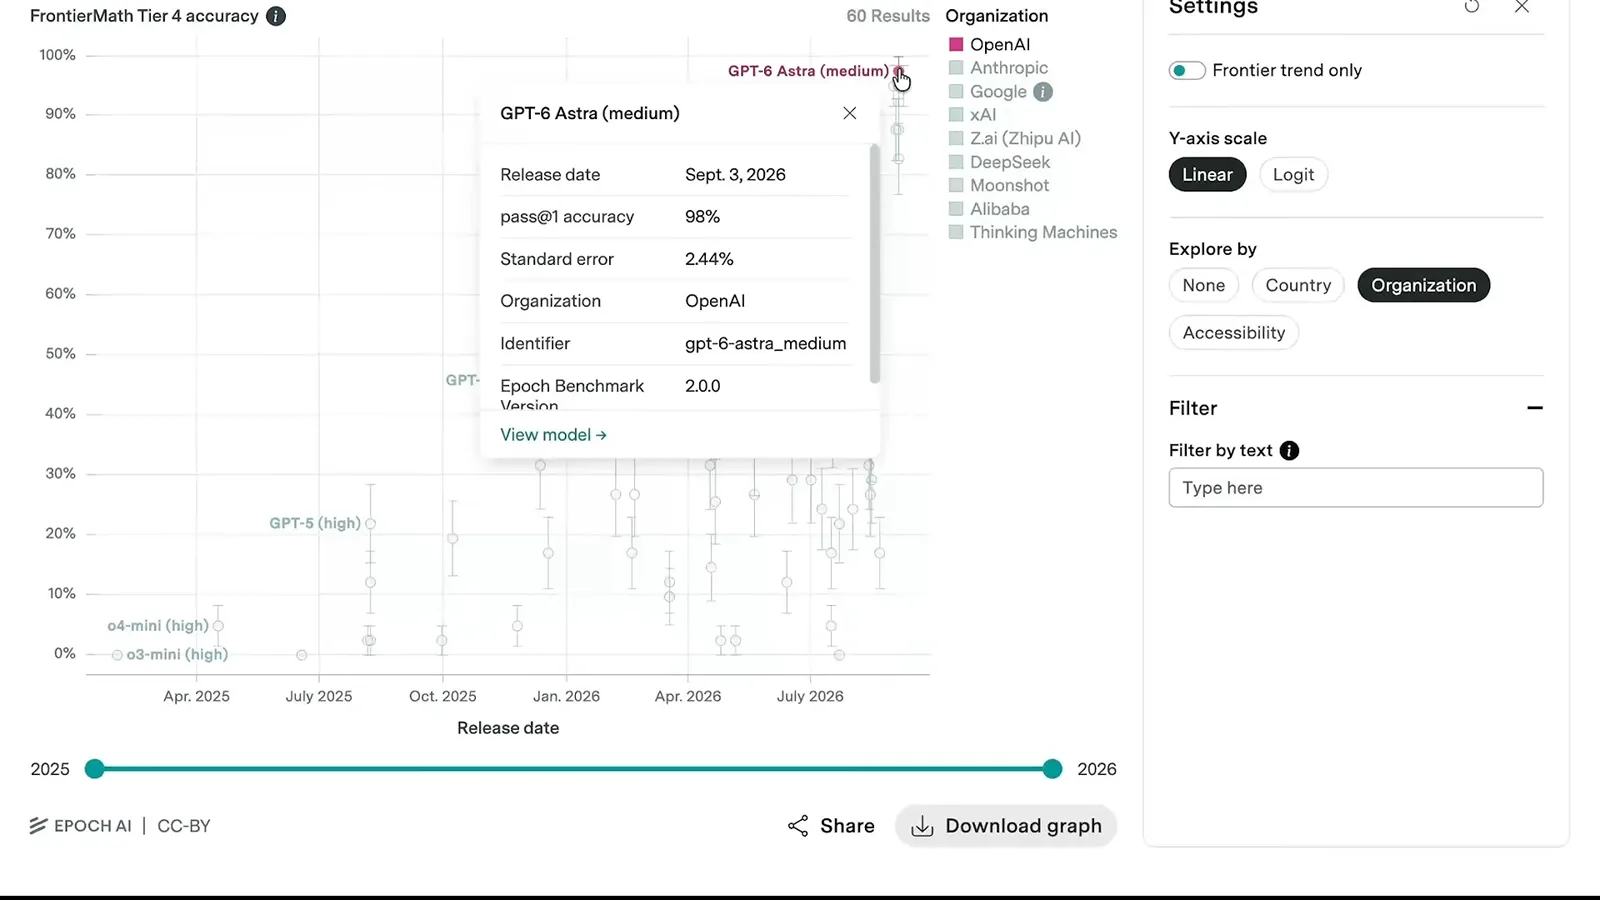The width and height of the screenshot is (1600, 900).
Task: Click the Epoch AI logo
Action: (x=81, y=826)
